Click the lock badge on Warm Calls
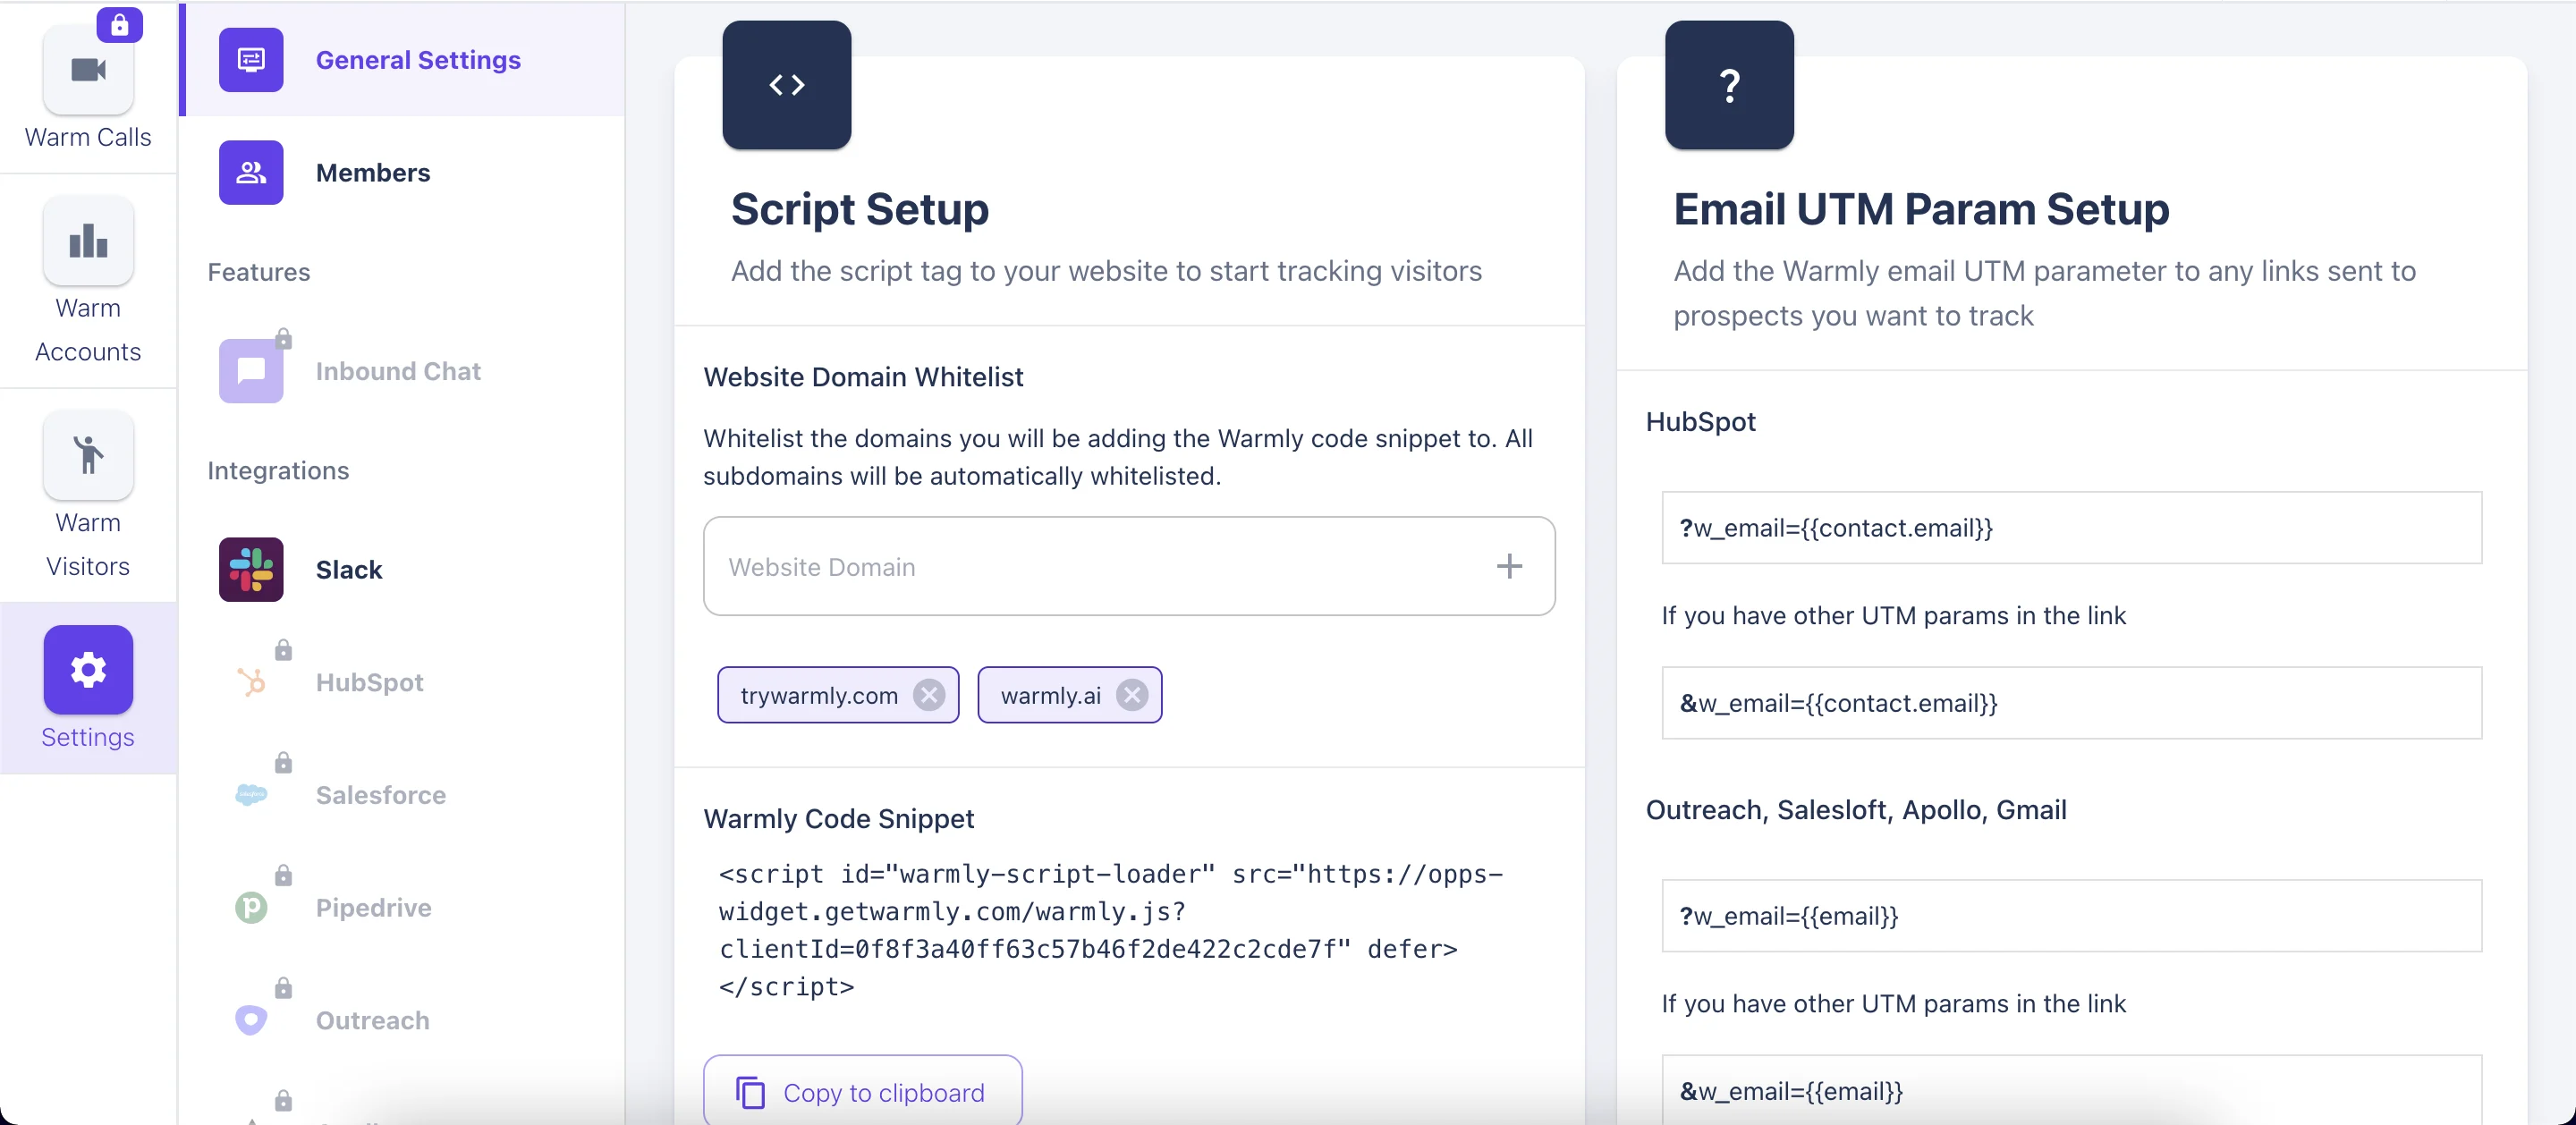 (119, 25)
